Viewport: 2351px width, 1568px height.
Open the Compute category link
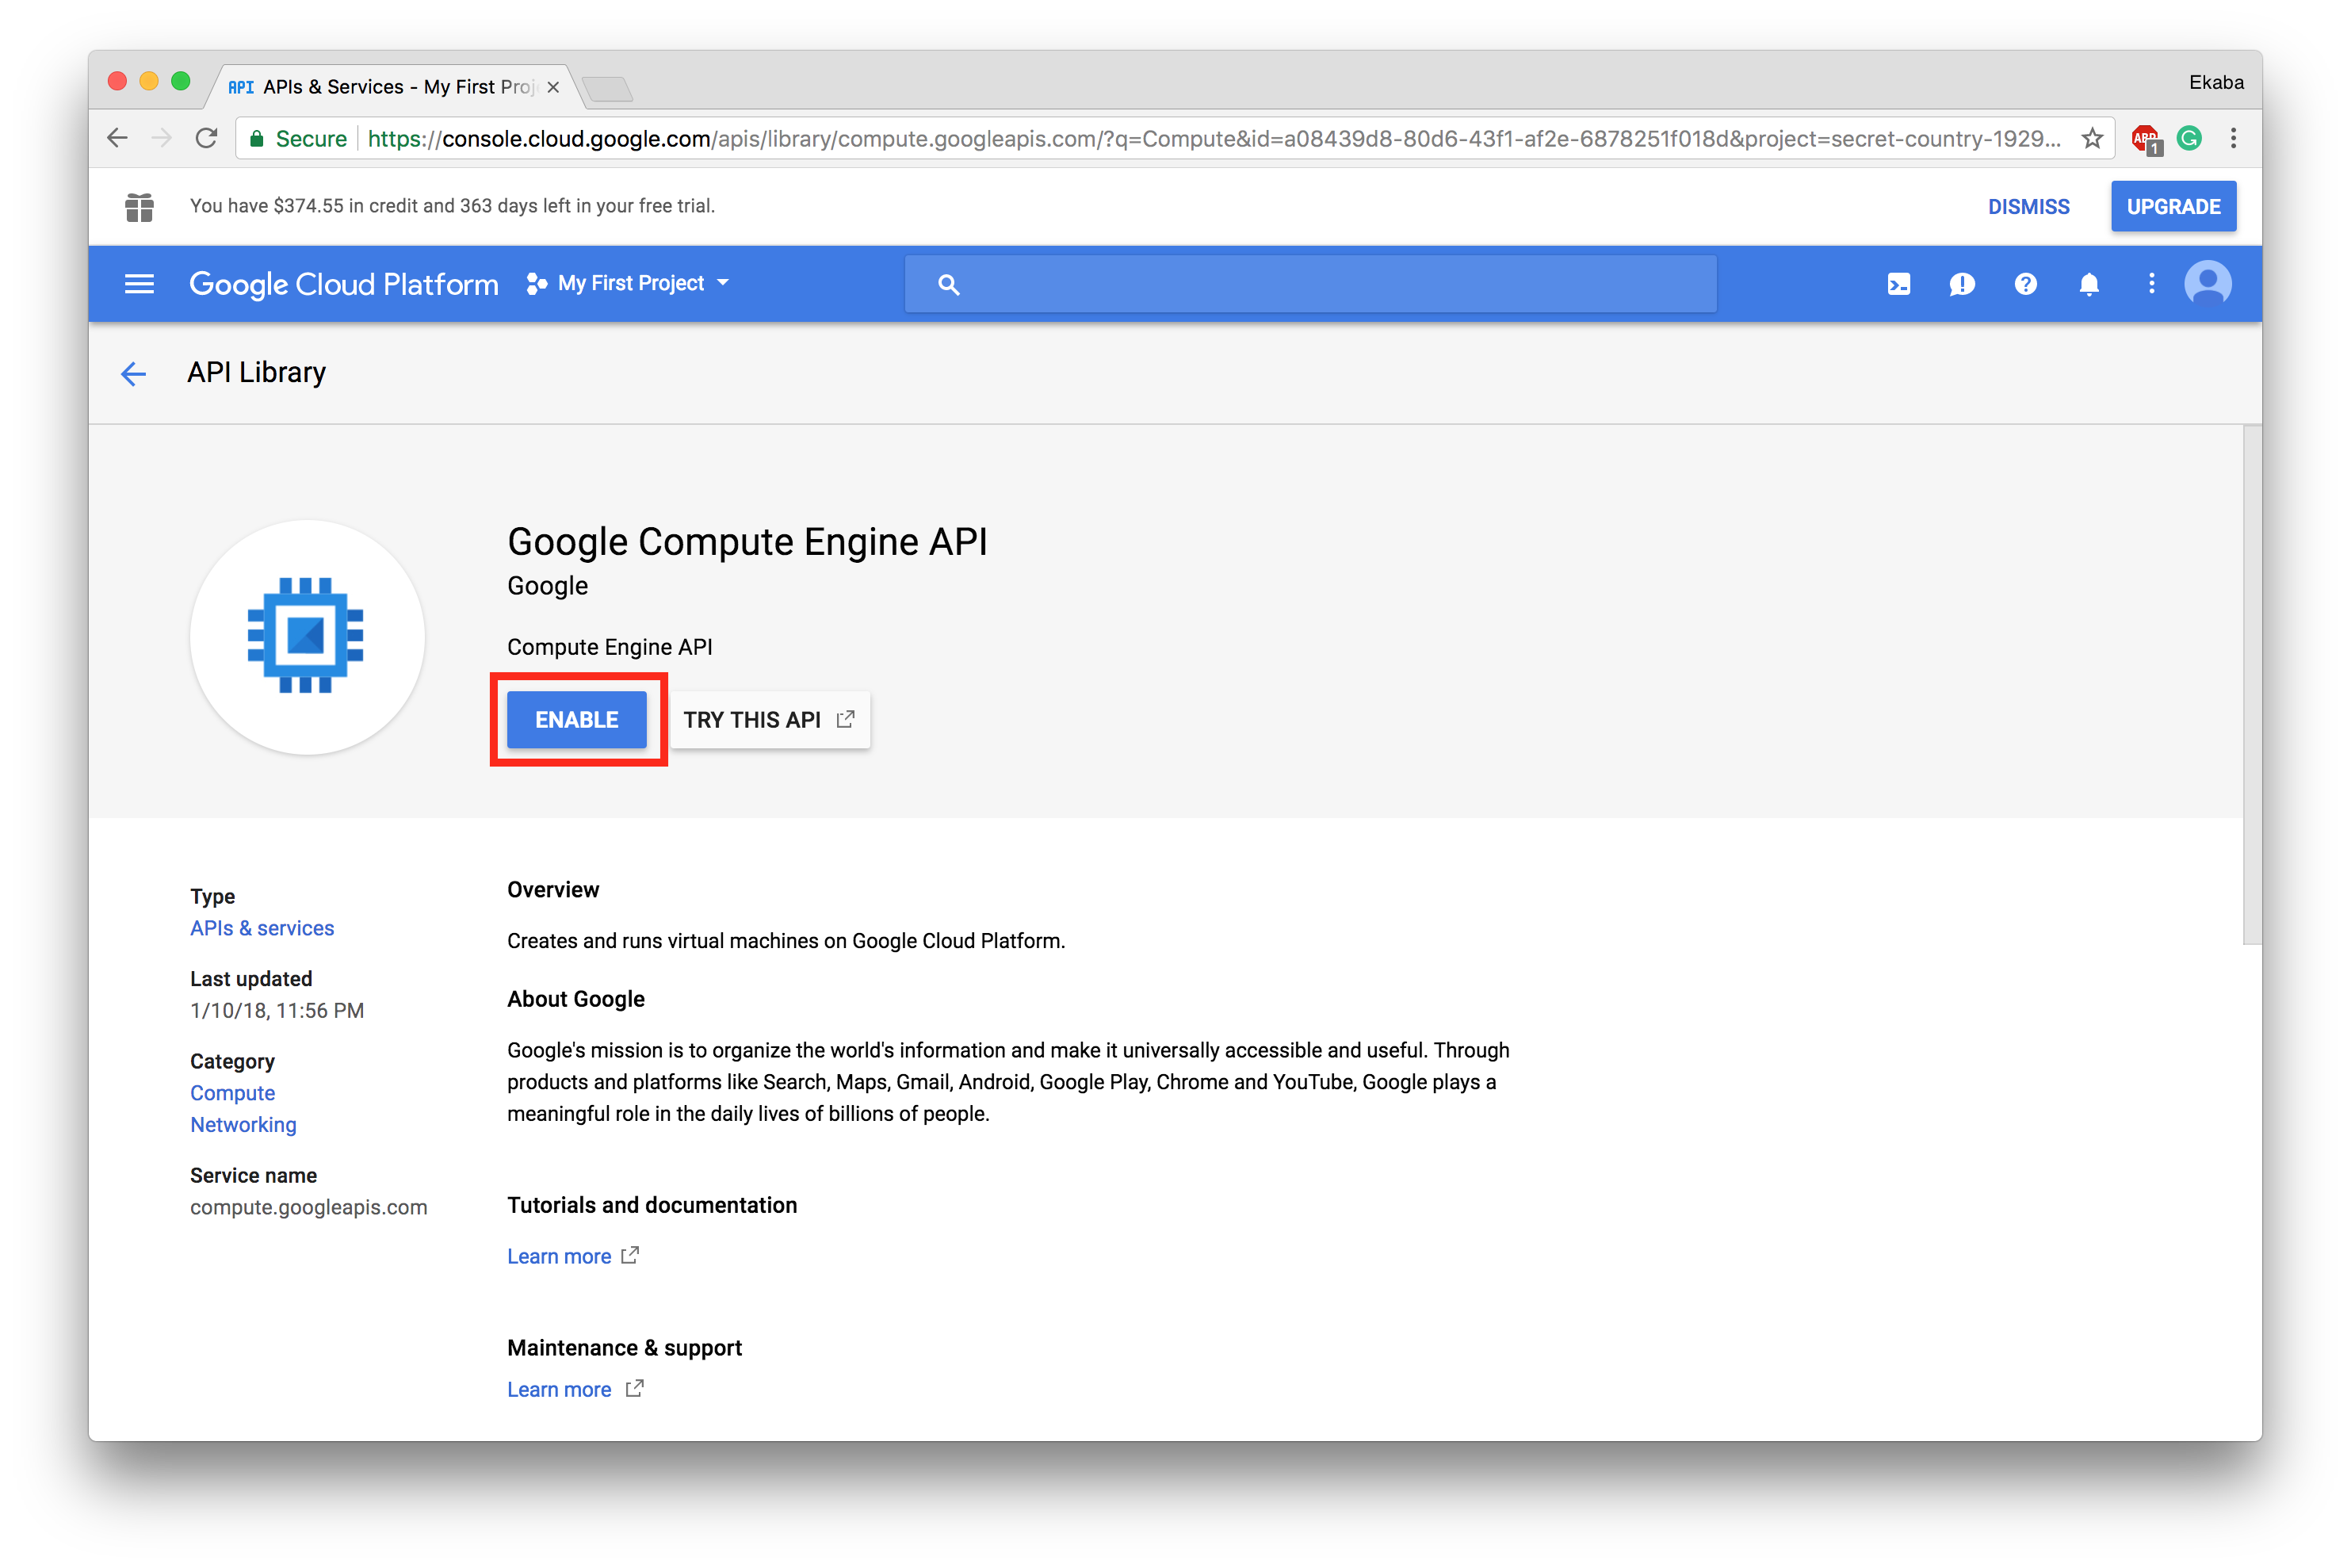pos(232,1093)
